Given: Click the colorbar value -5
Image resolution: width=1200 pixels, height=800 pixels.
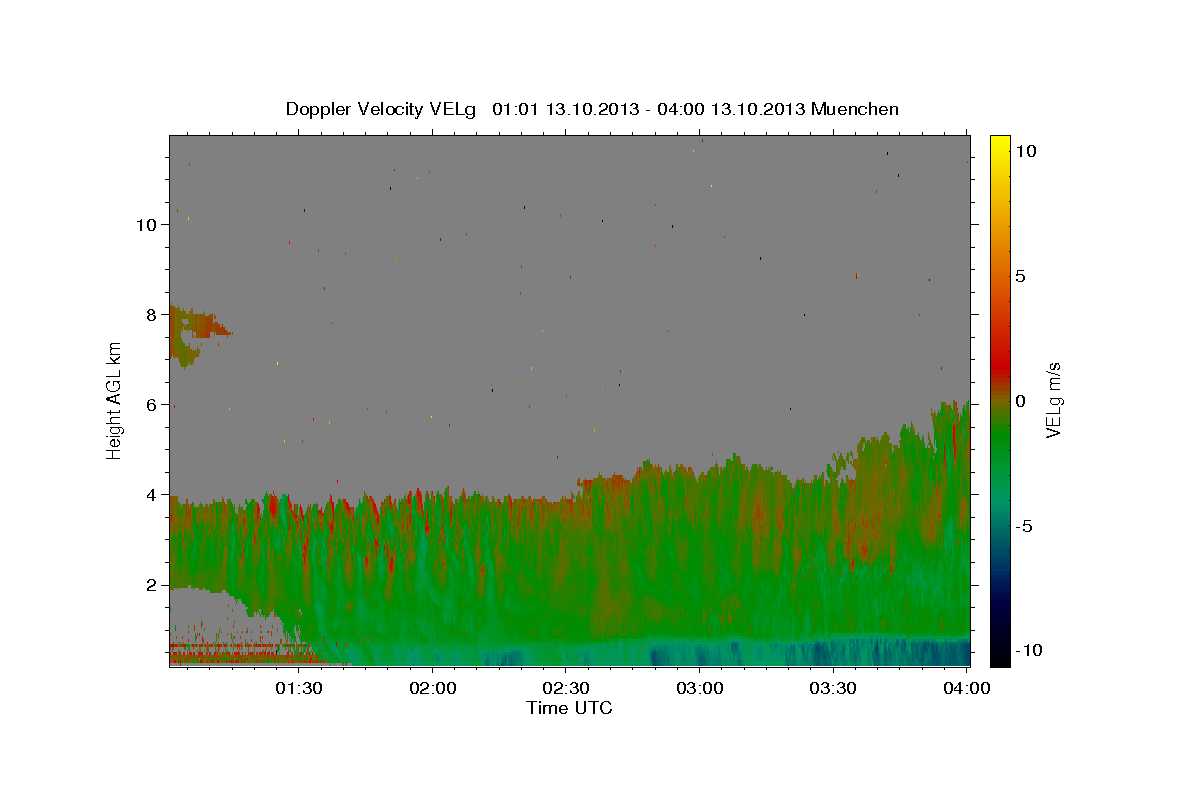Looking at the screenshot, I should (1023, 526).
